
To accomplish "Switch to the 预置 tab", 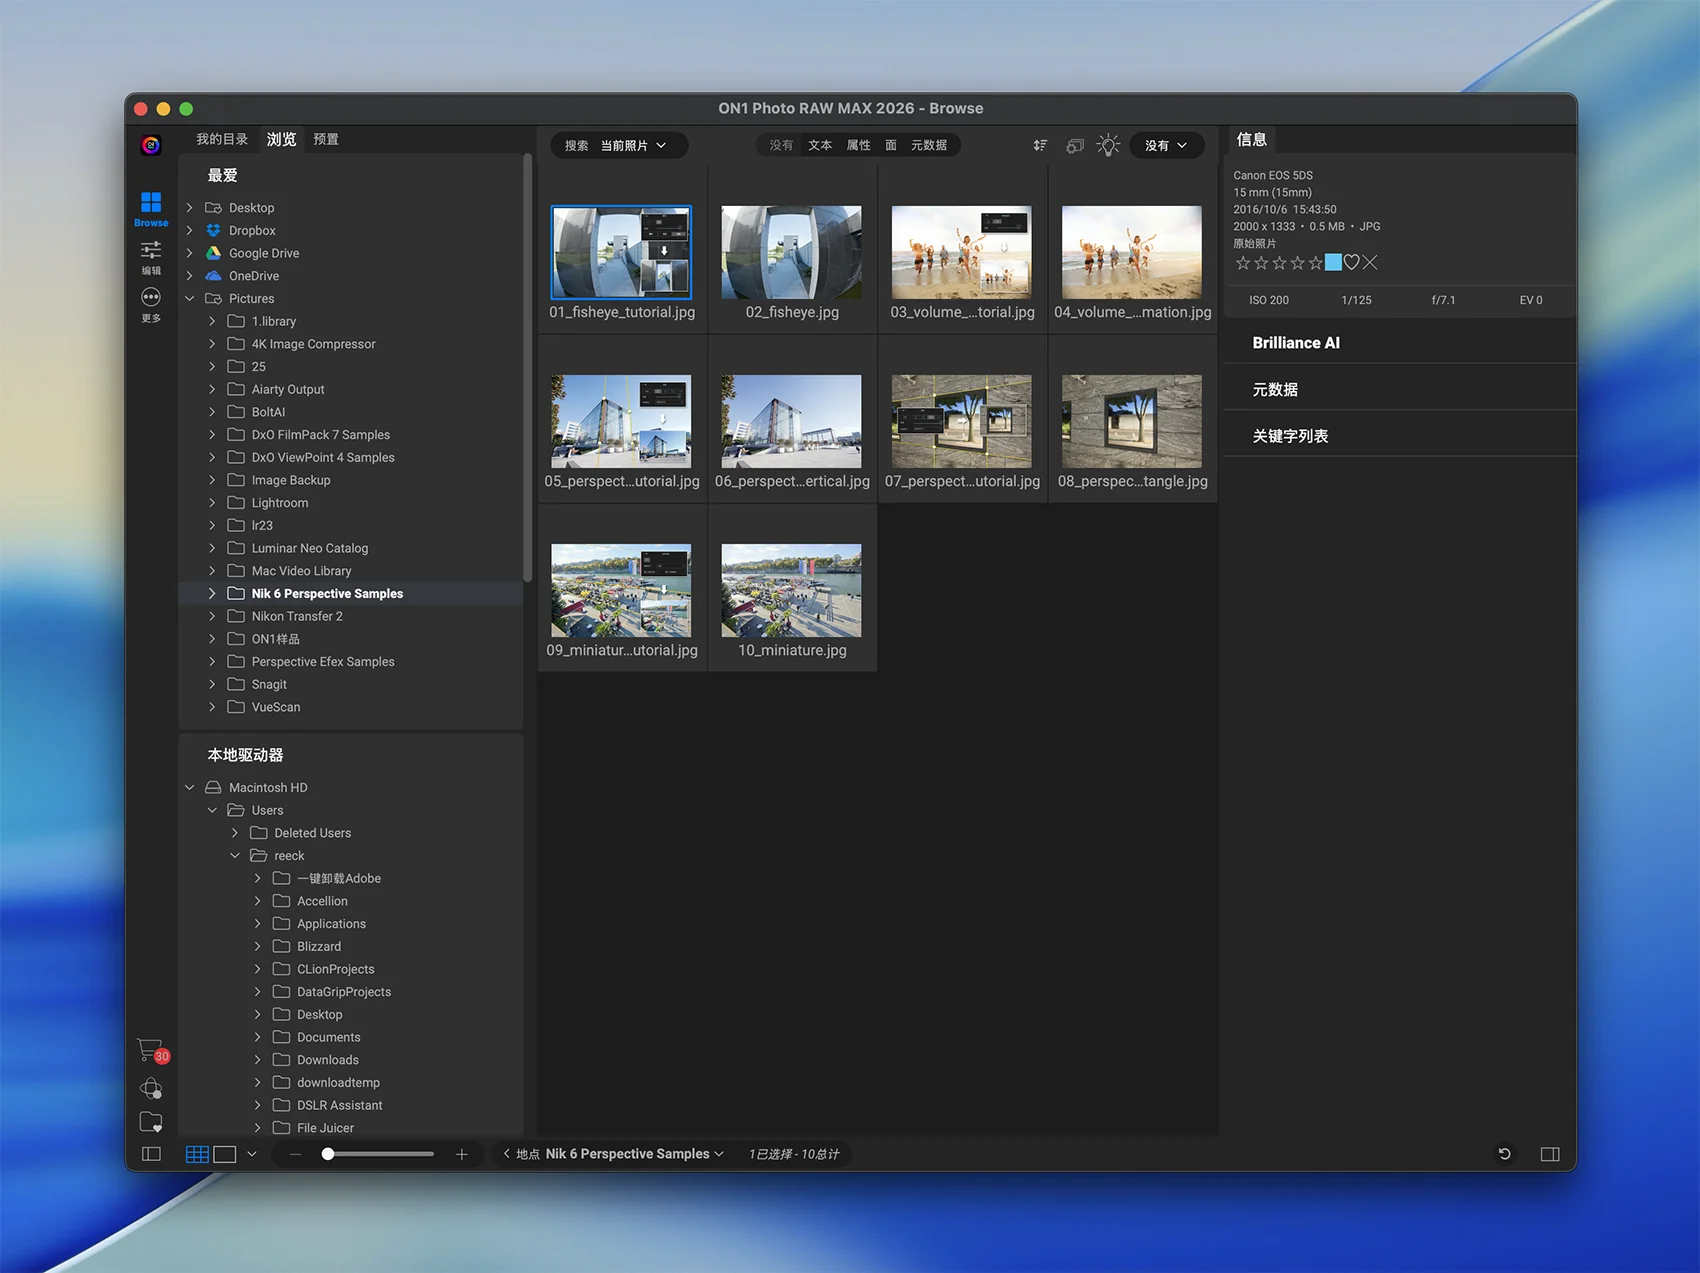I will (326, 139).
